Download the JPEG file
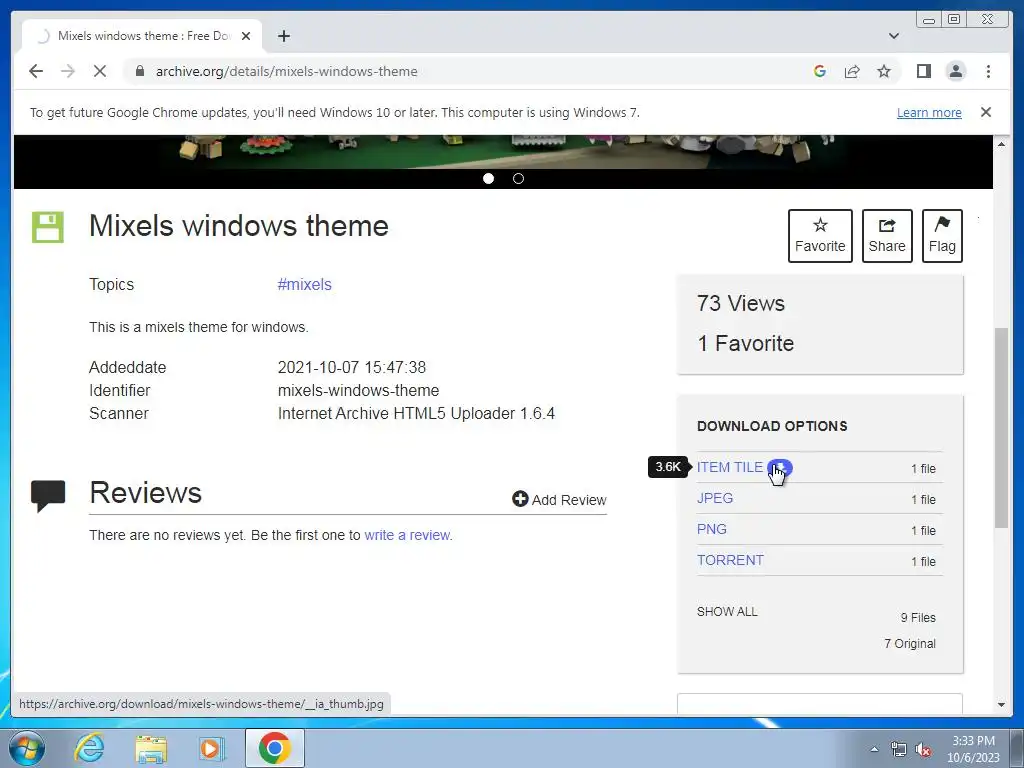This screenshot has height=768, width=1024. (714, 498)
